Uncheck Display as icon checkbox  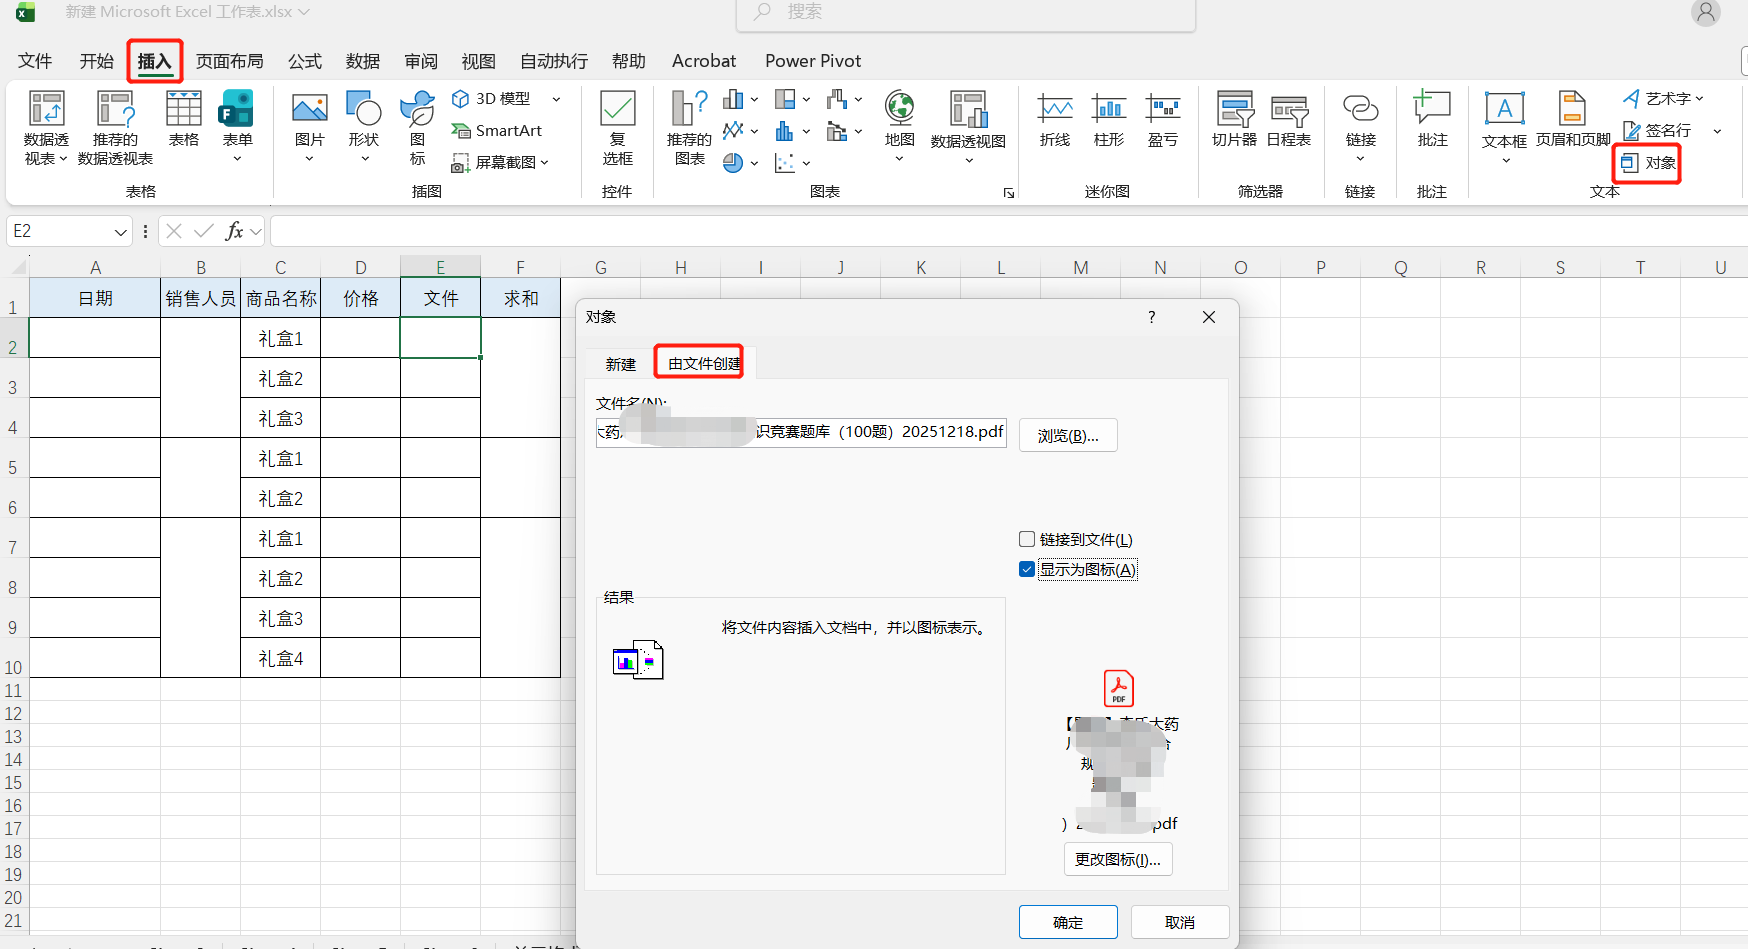click(x=1027, y=569)
